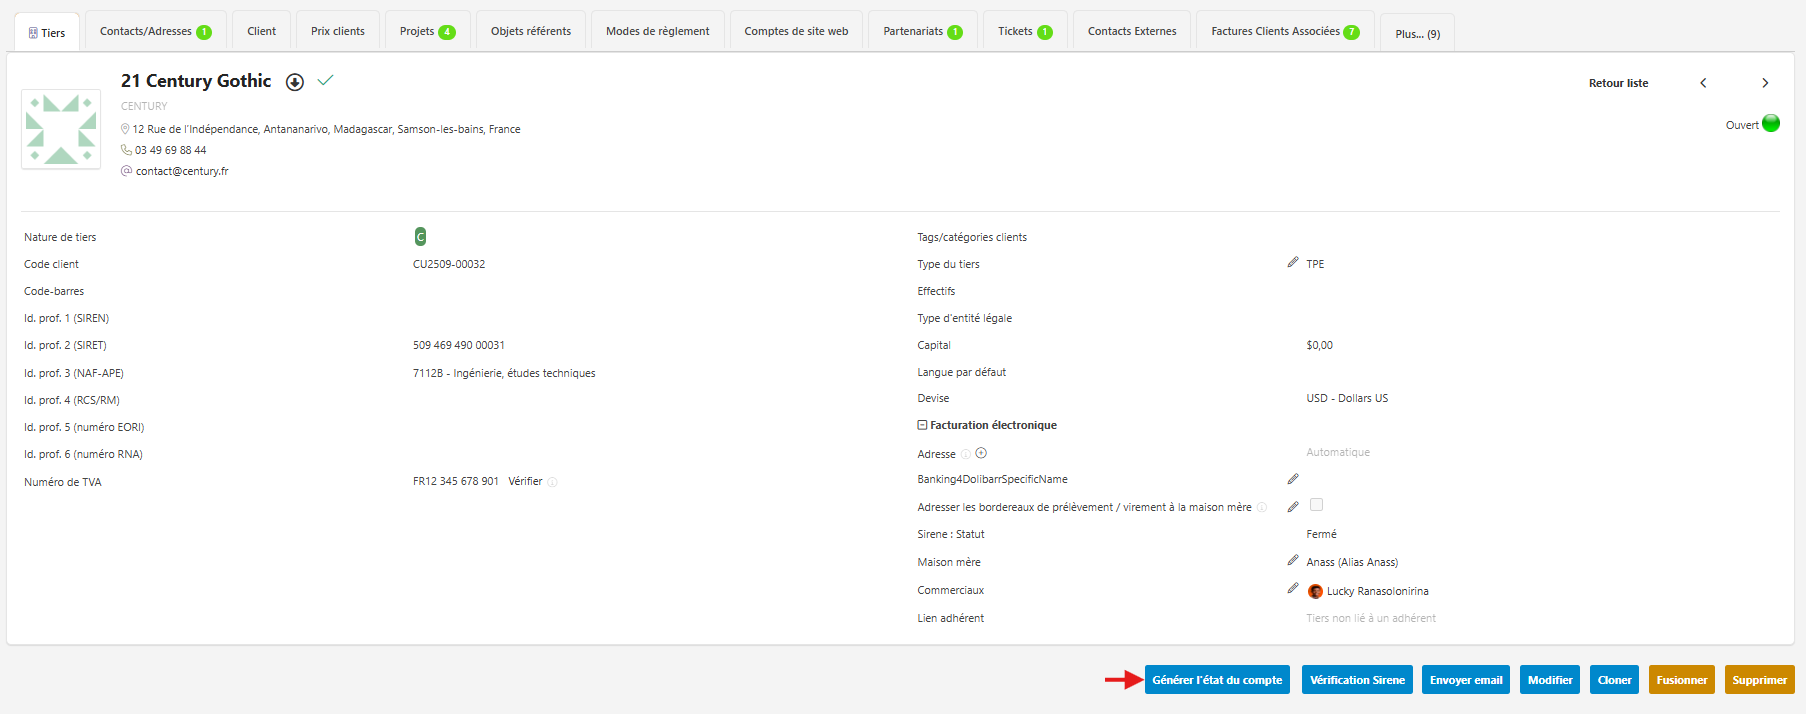
Task: Open the Tickets tab
Action: [1025, 31]
